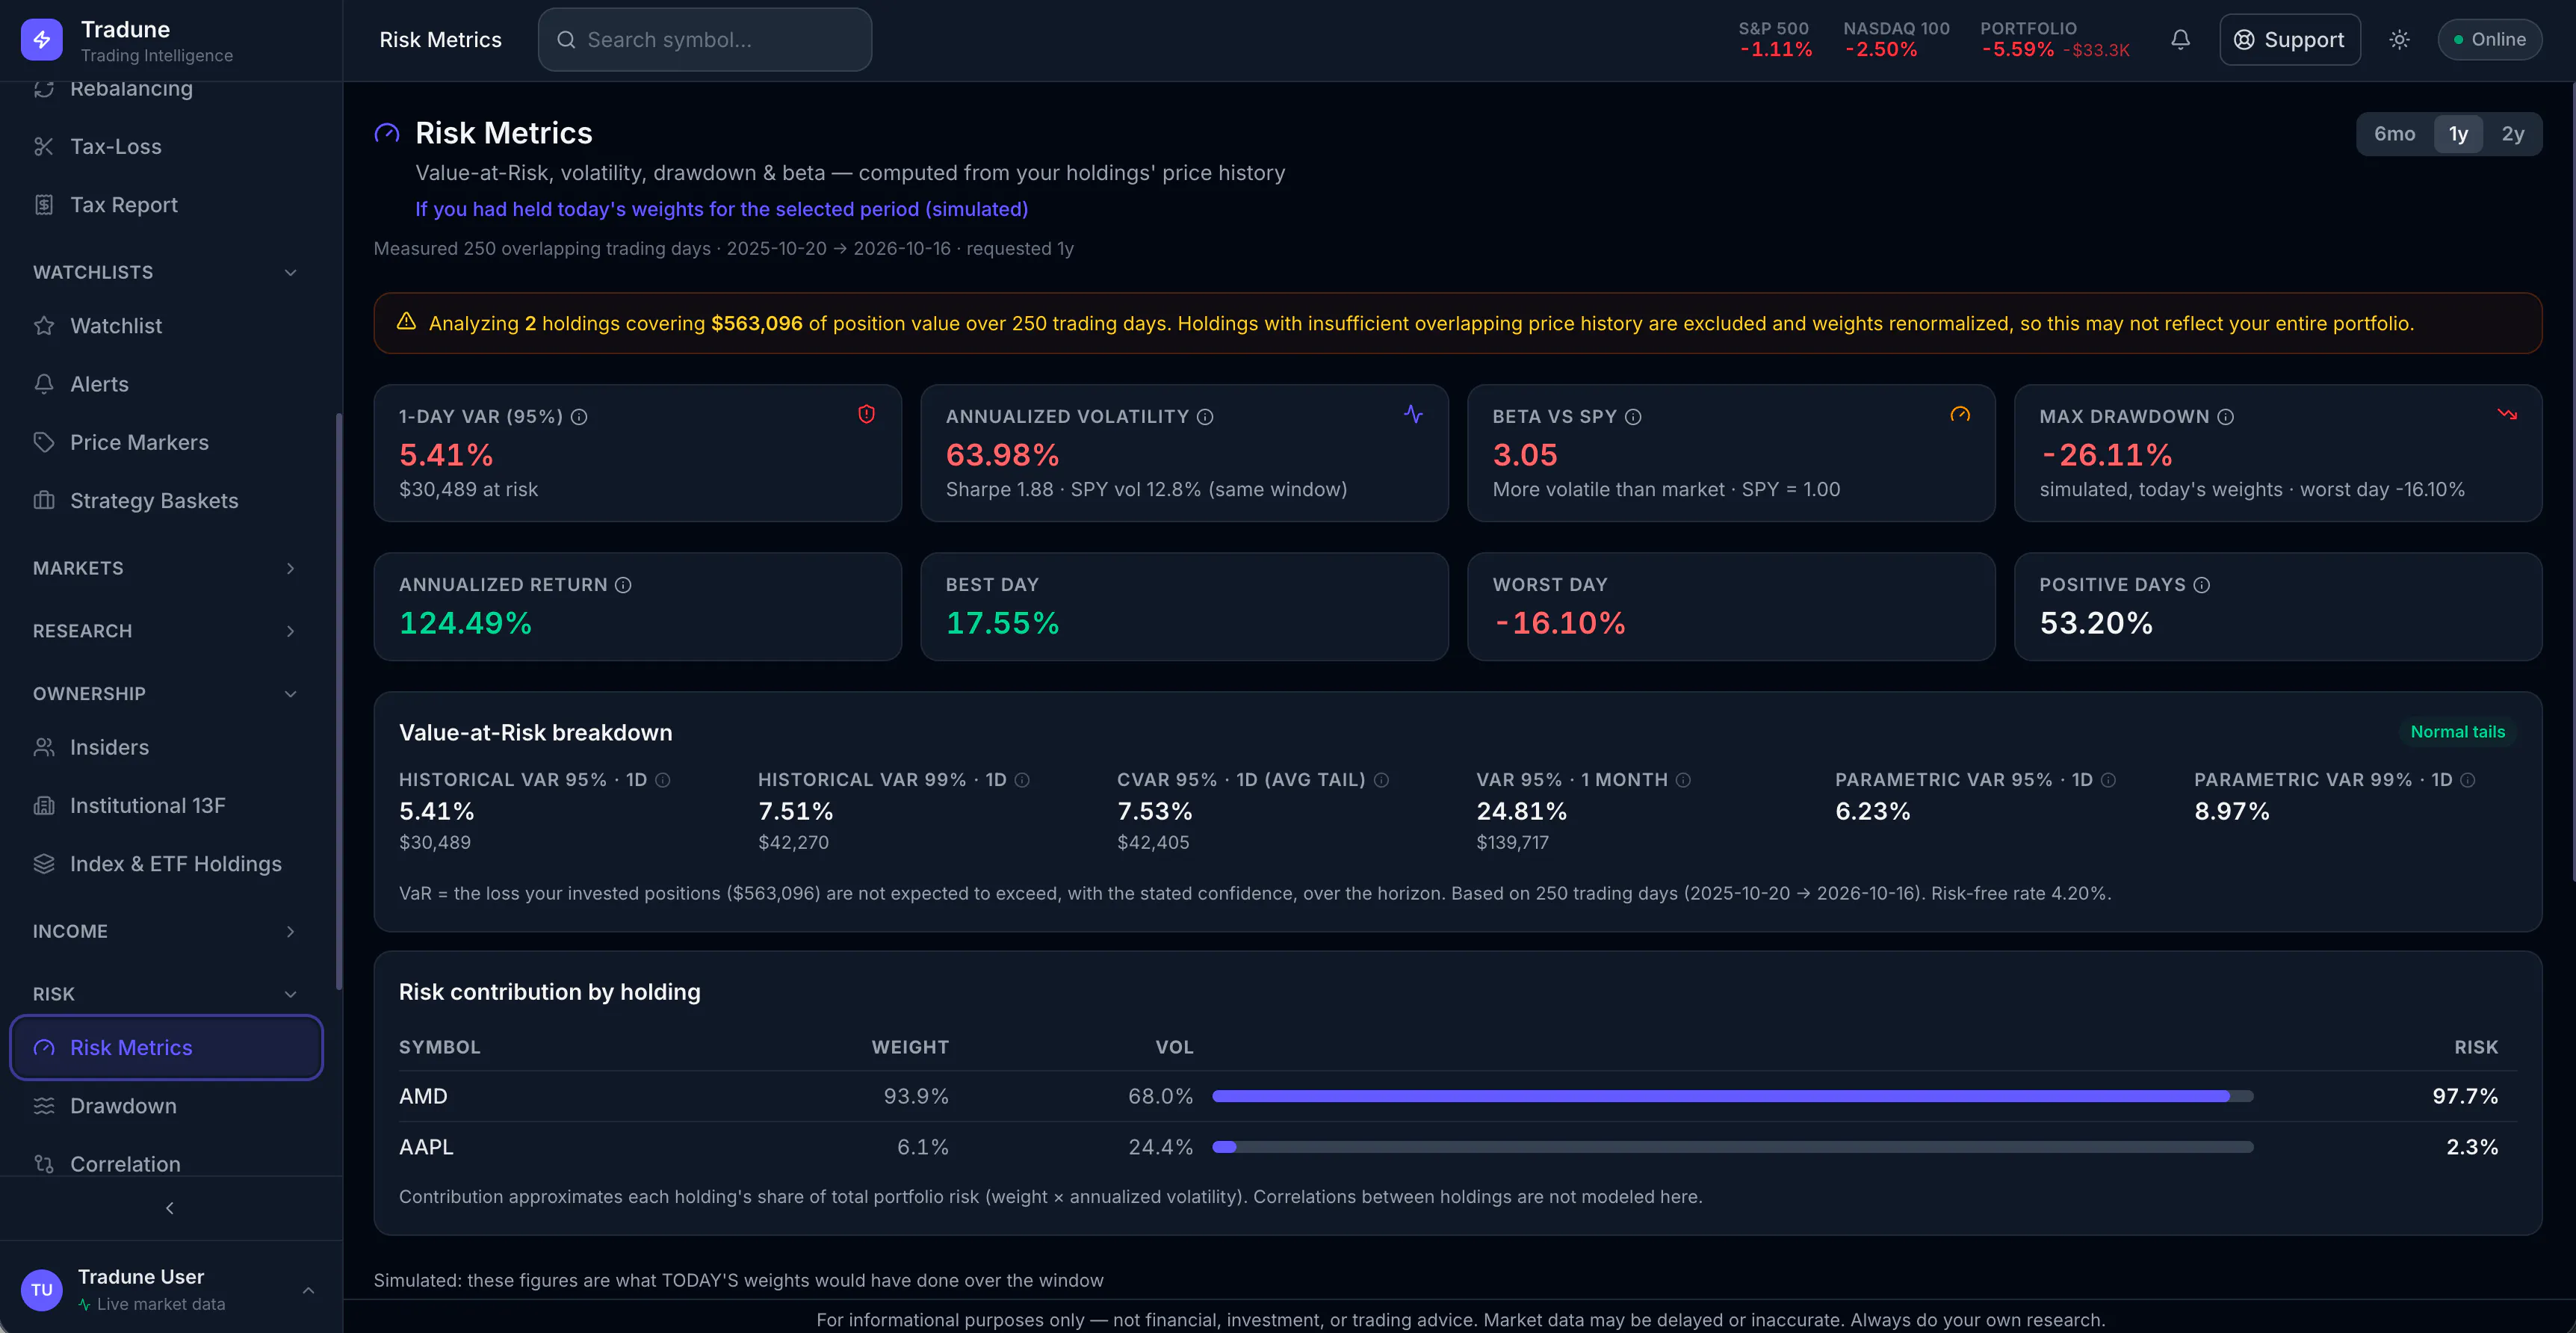Open Institutional 13F in sidebar
This screenshot has width=2576, height=1333.
pos(166,806)
